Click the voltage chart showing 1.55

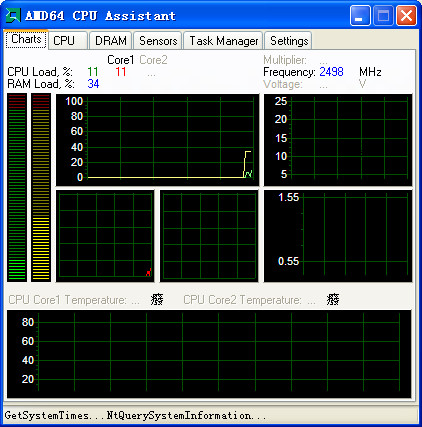tap(338, 236)
